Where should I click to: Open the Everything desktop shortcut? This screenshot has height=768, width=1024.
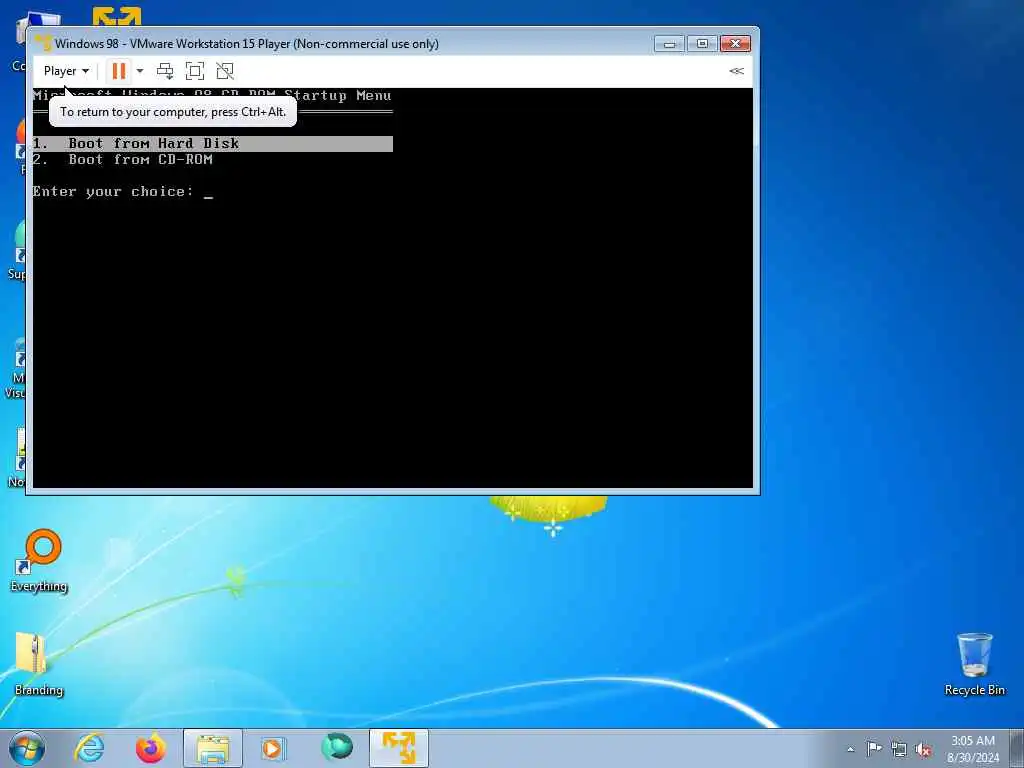[39, 560]
